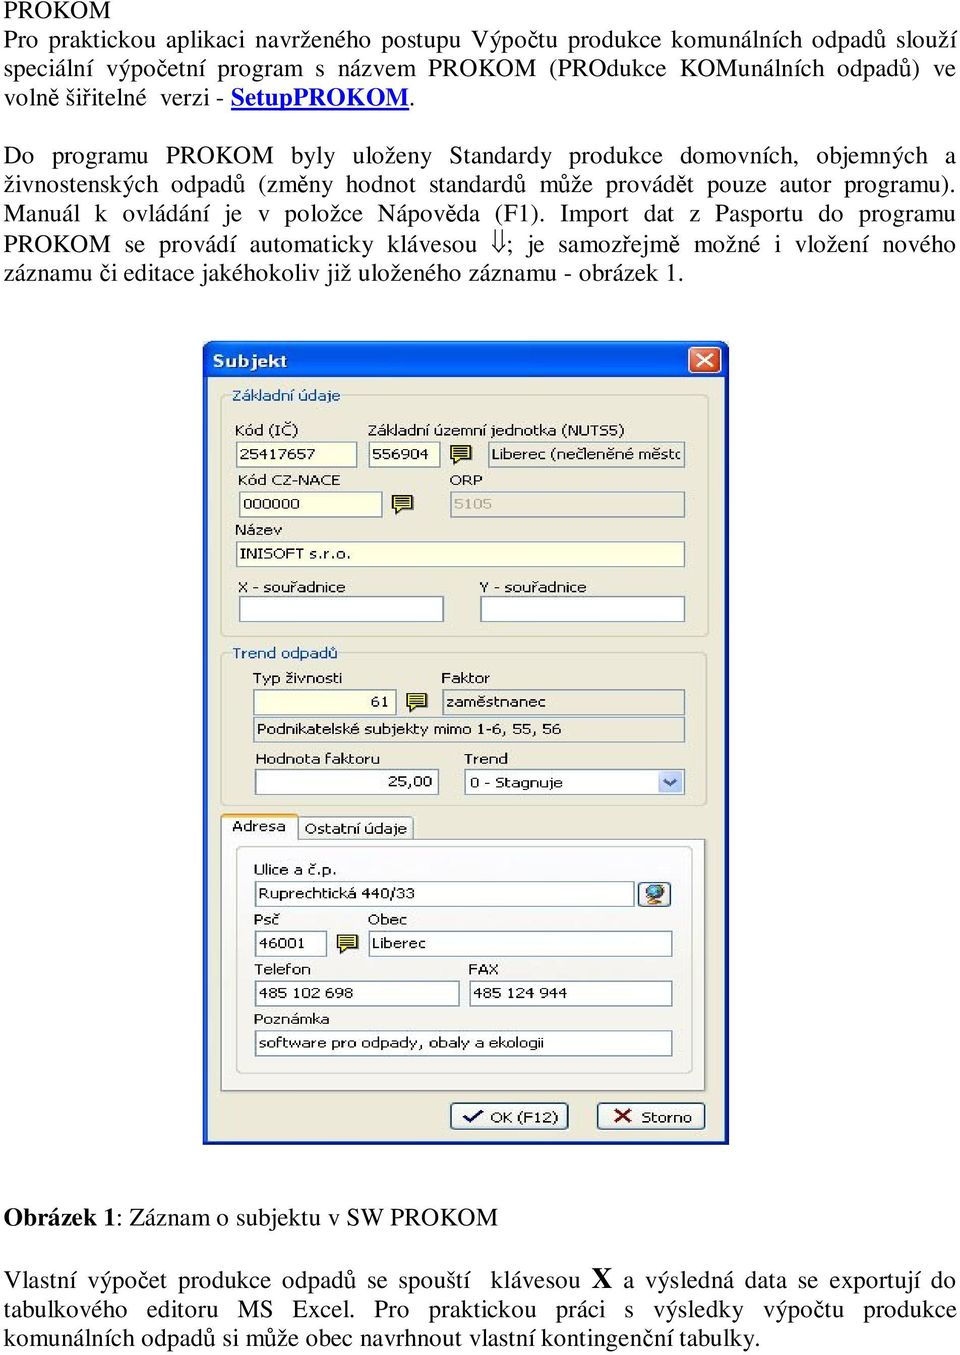Click the Ulice a č.p. address field
Image resolution: width=960 pixels, height=1355 pixels.
[x=445, y=893]
